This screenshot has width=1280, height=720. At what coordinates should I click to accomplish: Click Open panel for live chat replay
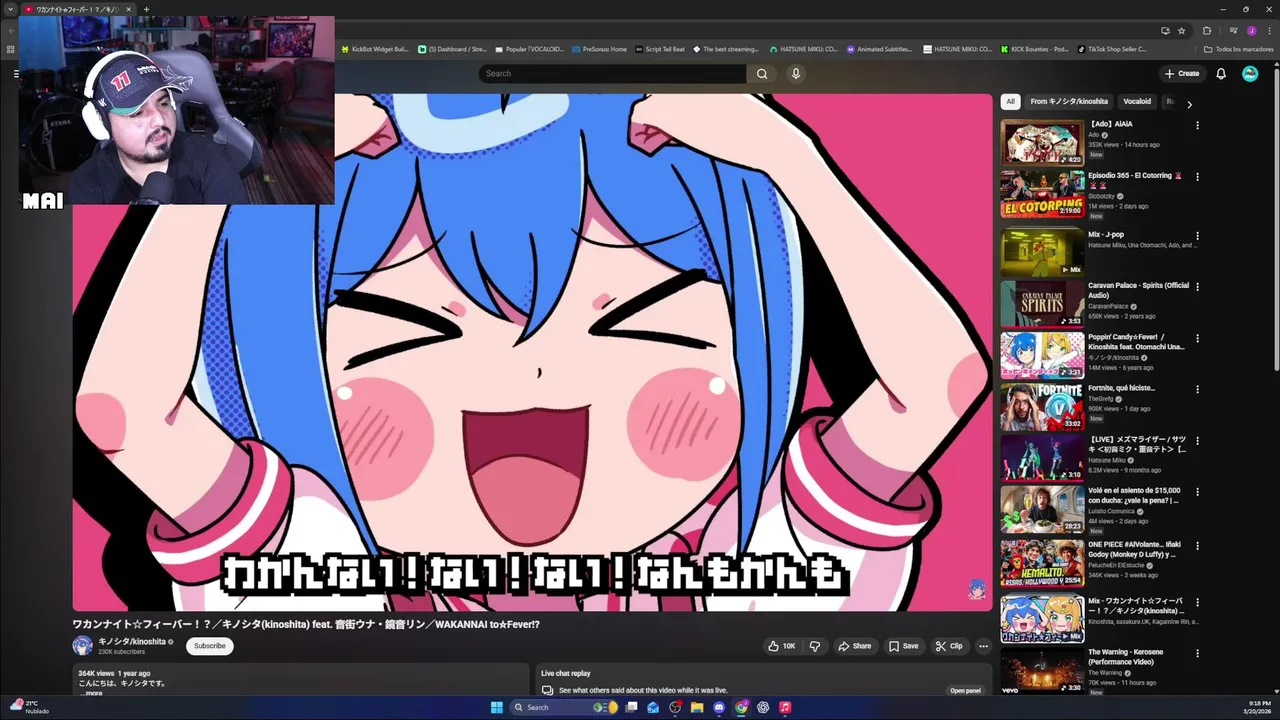pyautogui.click(x=965, y=690)
